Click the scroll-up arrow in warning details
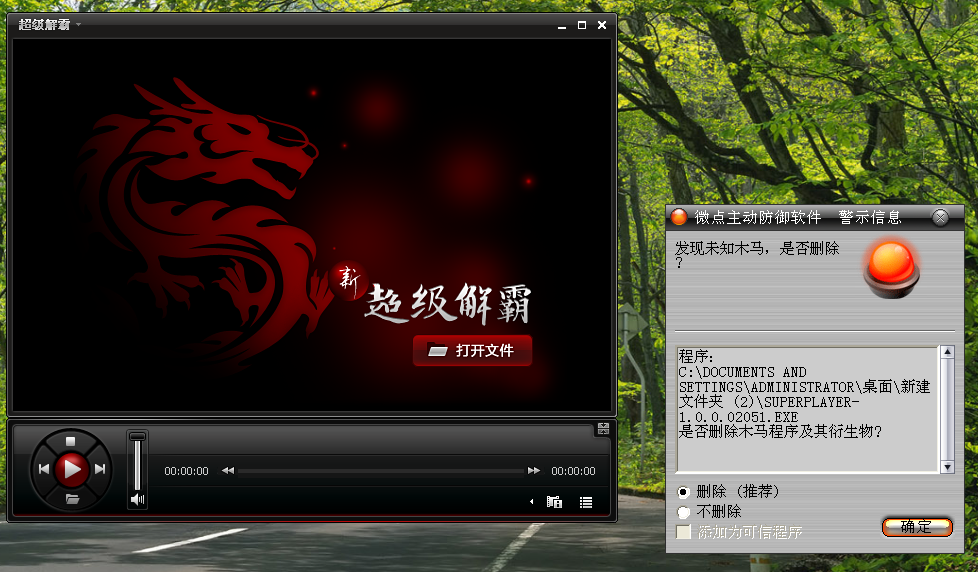Image resolution: width=978 pixels, height=572 pixels. pyautogui.click(x=947, y=352)
